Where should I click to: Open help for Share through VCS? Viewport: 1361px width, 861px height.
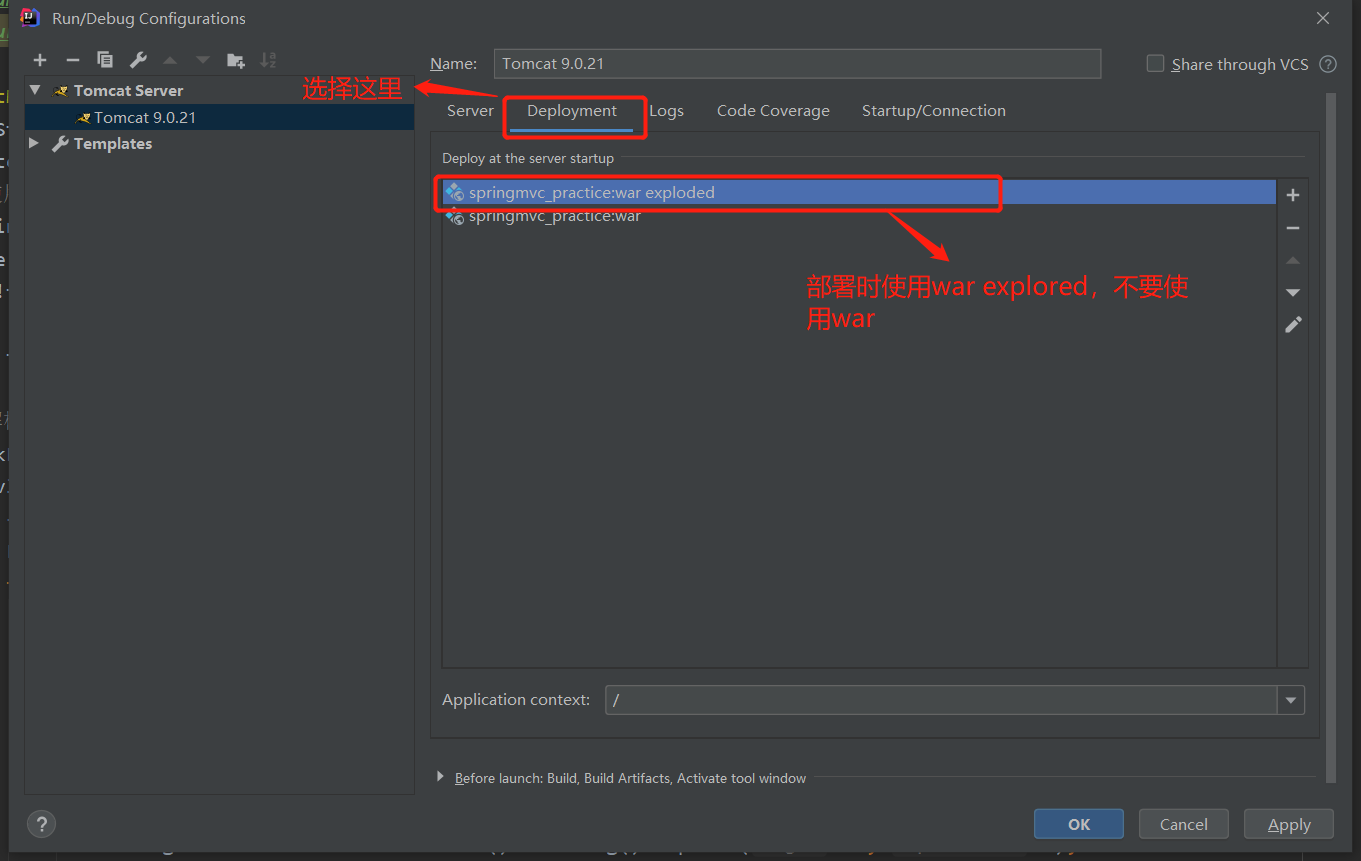point(1328,64)
